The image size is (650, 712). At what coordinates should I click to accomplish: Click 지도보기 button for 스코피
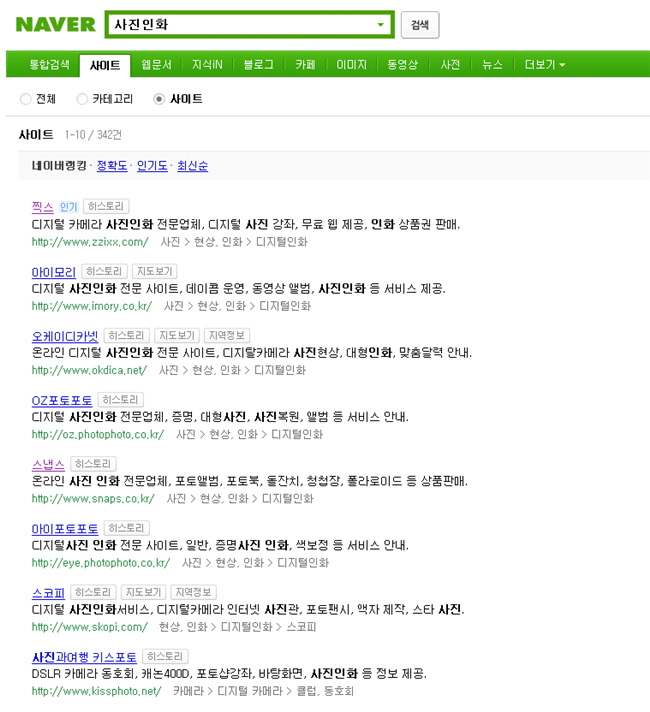[x=144, y=592]
